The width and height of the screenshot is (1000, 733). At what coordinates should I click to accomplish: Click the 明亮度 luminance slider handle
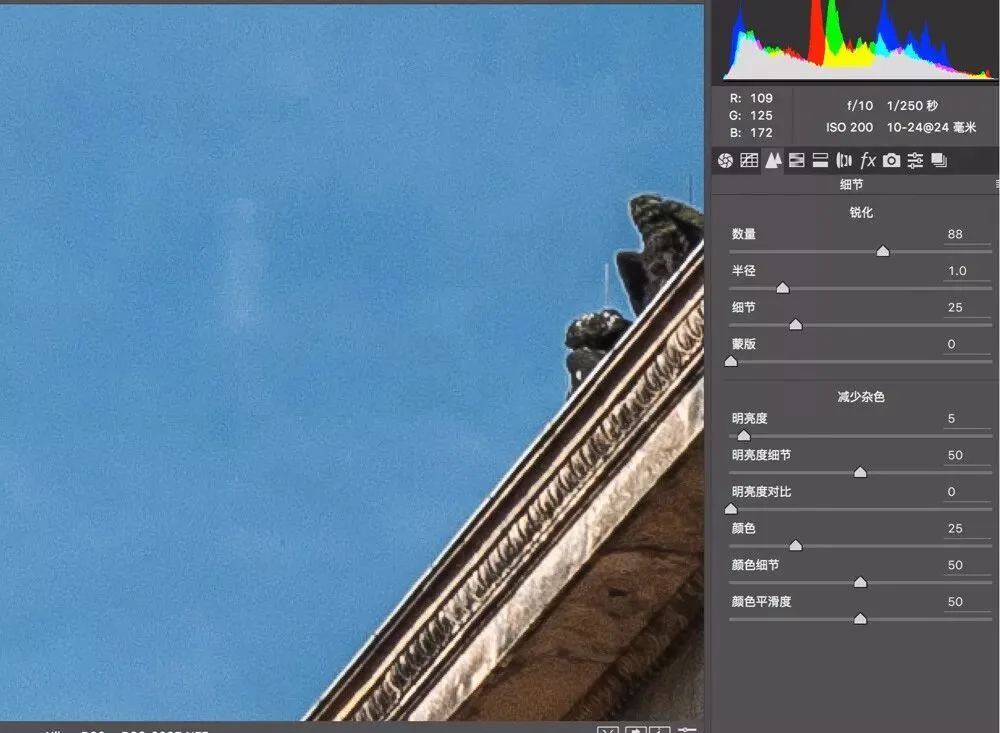[744, 436]
